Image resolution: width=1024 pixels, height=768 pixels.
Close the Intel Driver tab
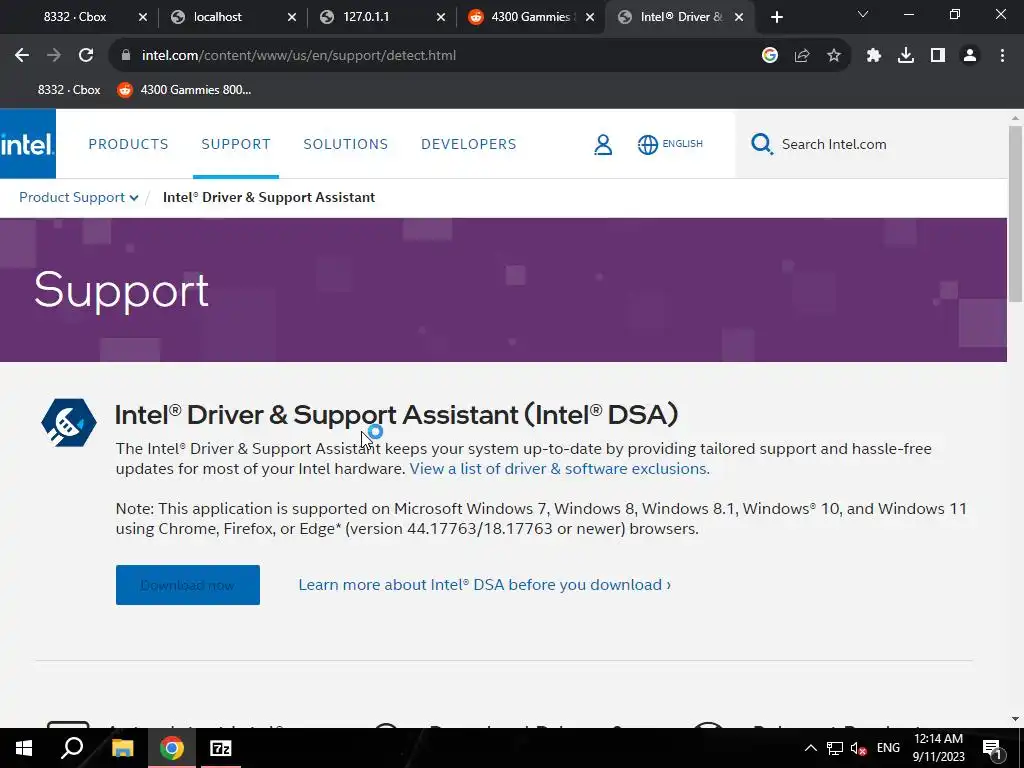point(739,17)
